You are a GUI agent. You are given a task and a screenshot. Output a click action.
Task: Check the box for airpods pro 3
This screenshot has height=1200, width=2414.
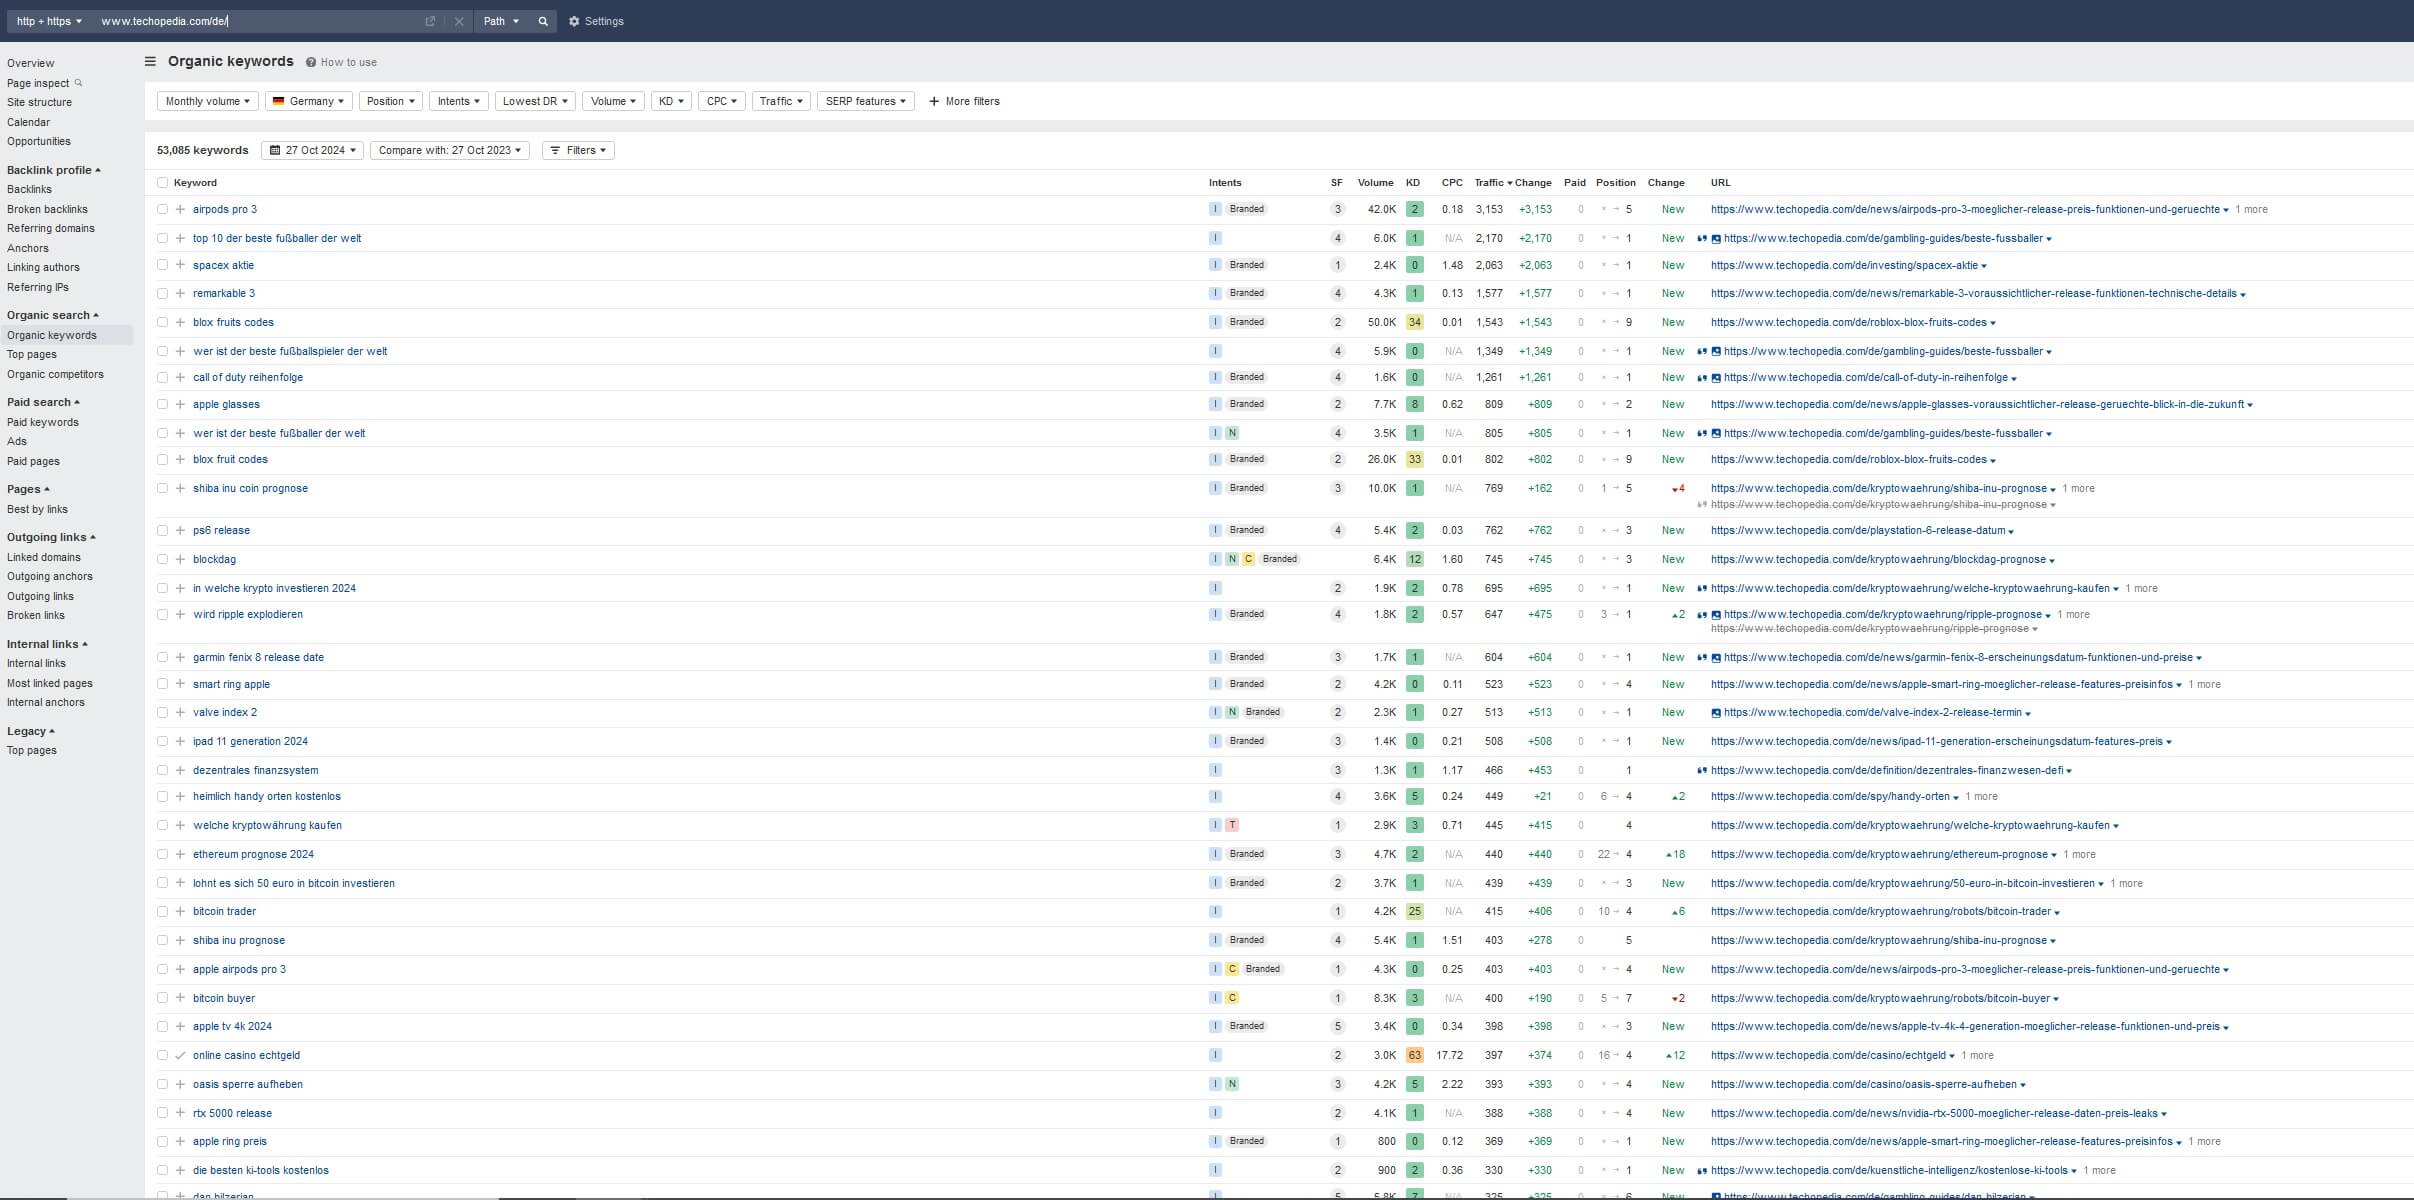(162, 209)
